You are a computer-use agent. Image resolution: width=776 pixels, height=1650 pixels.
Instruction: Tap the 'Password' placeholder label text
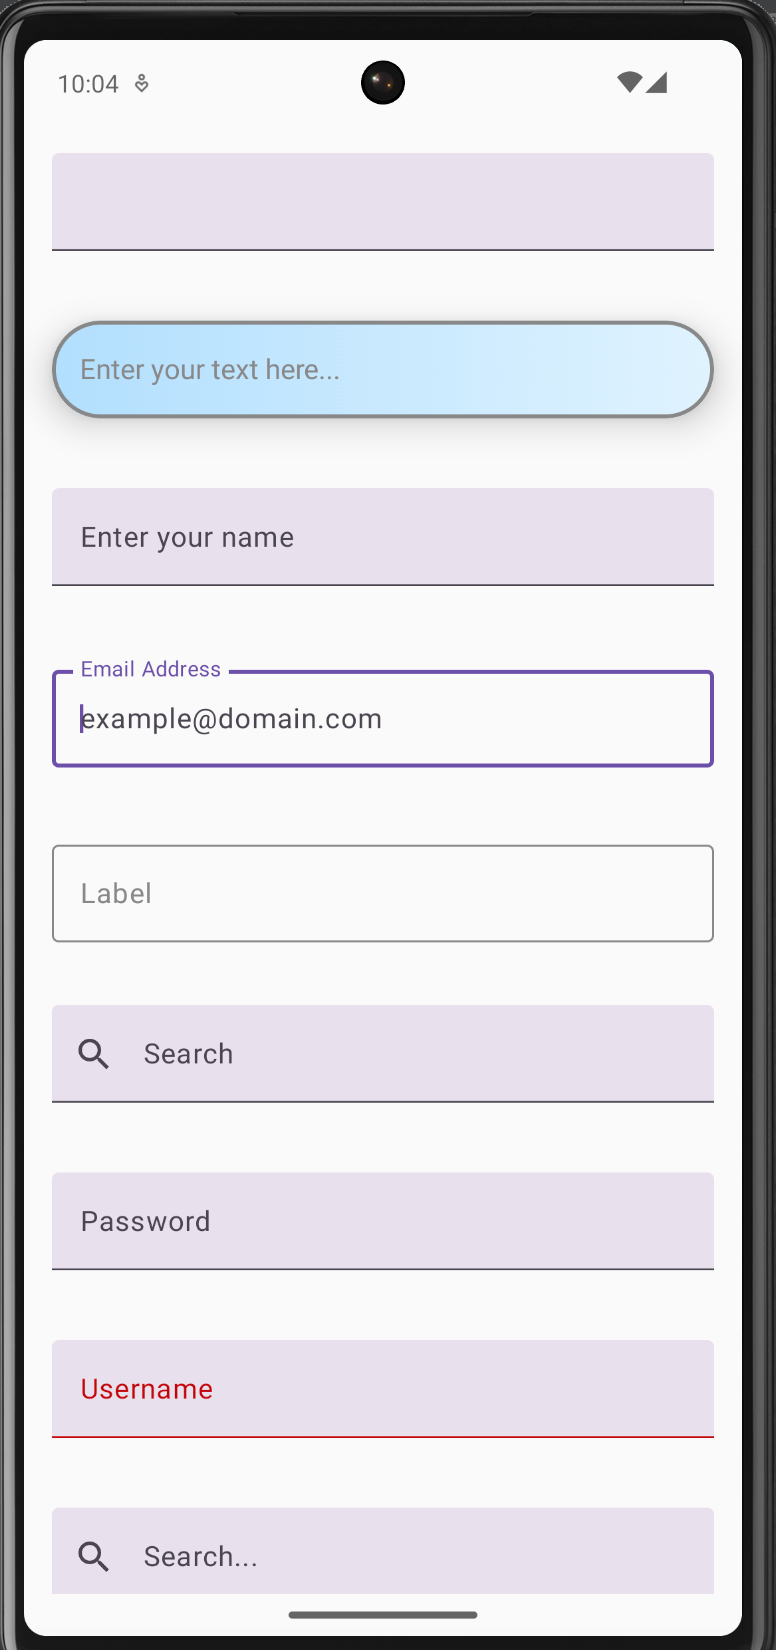(146, 1221)
